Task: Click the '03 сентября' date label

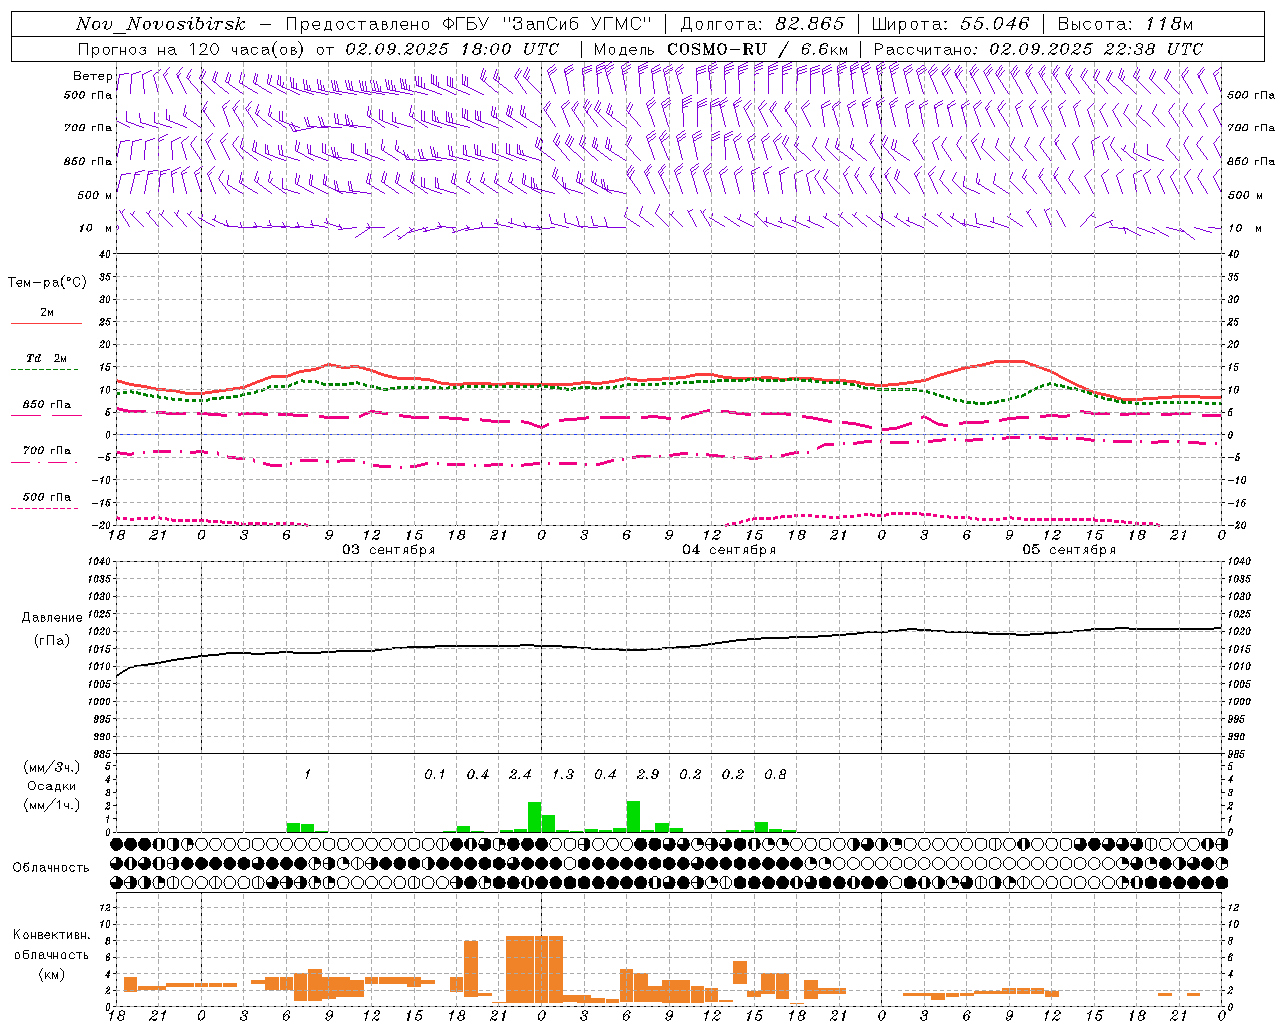Action: pos(388,550)
